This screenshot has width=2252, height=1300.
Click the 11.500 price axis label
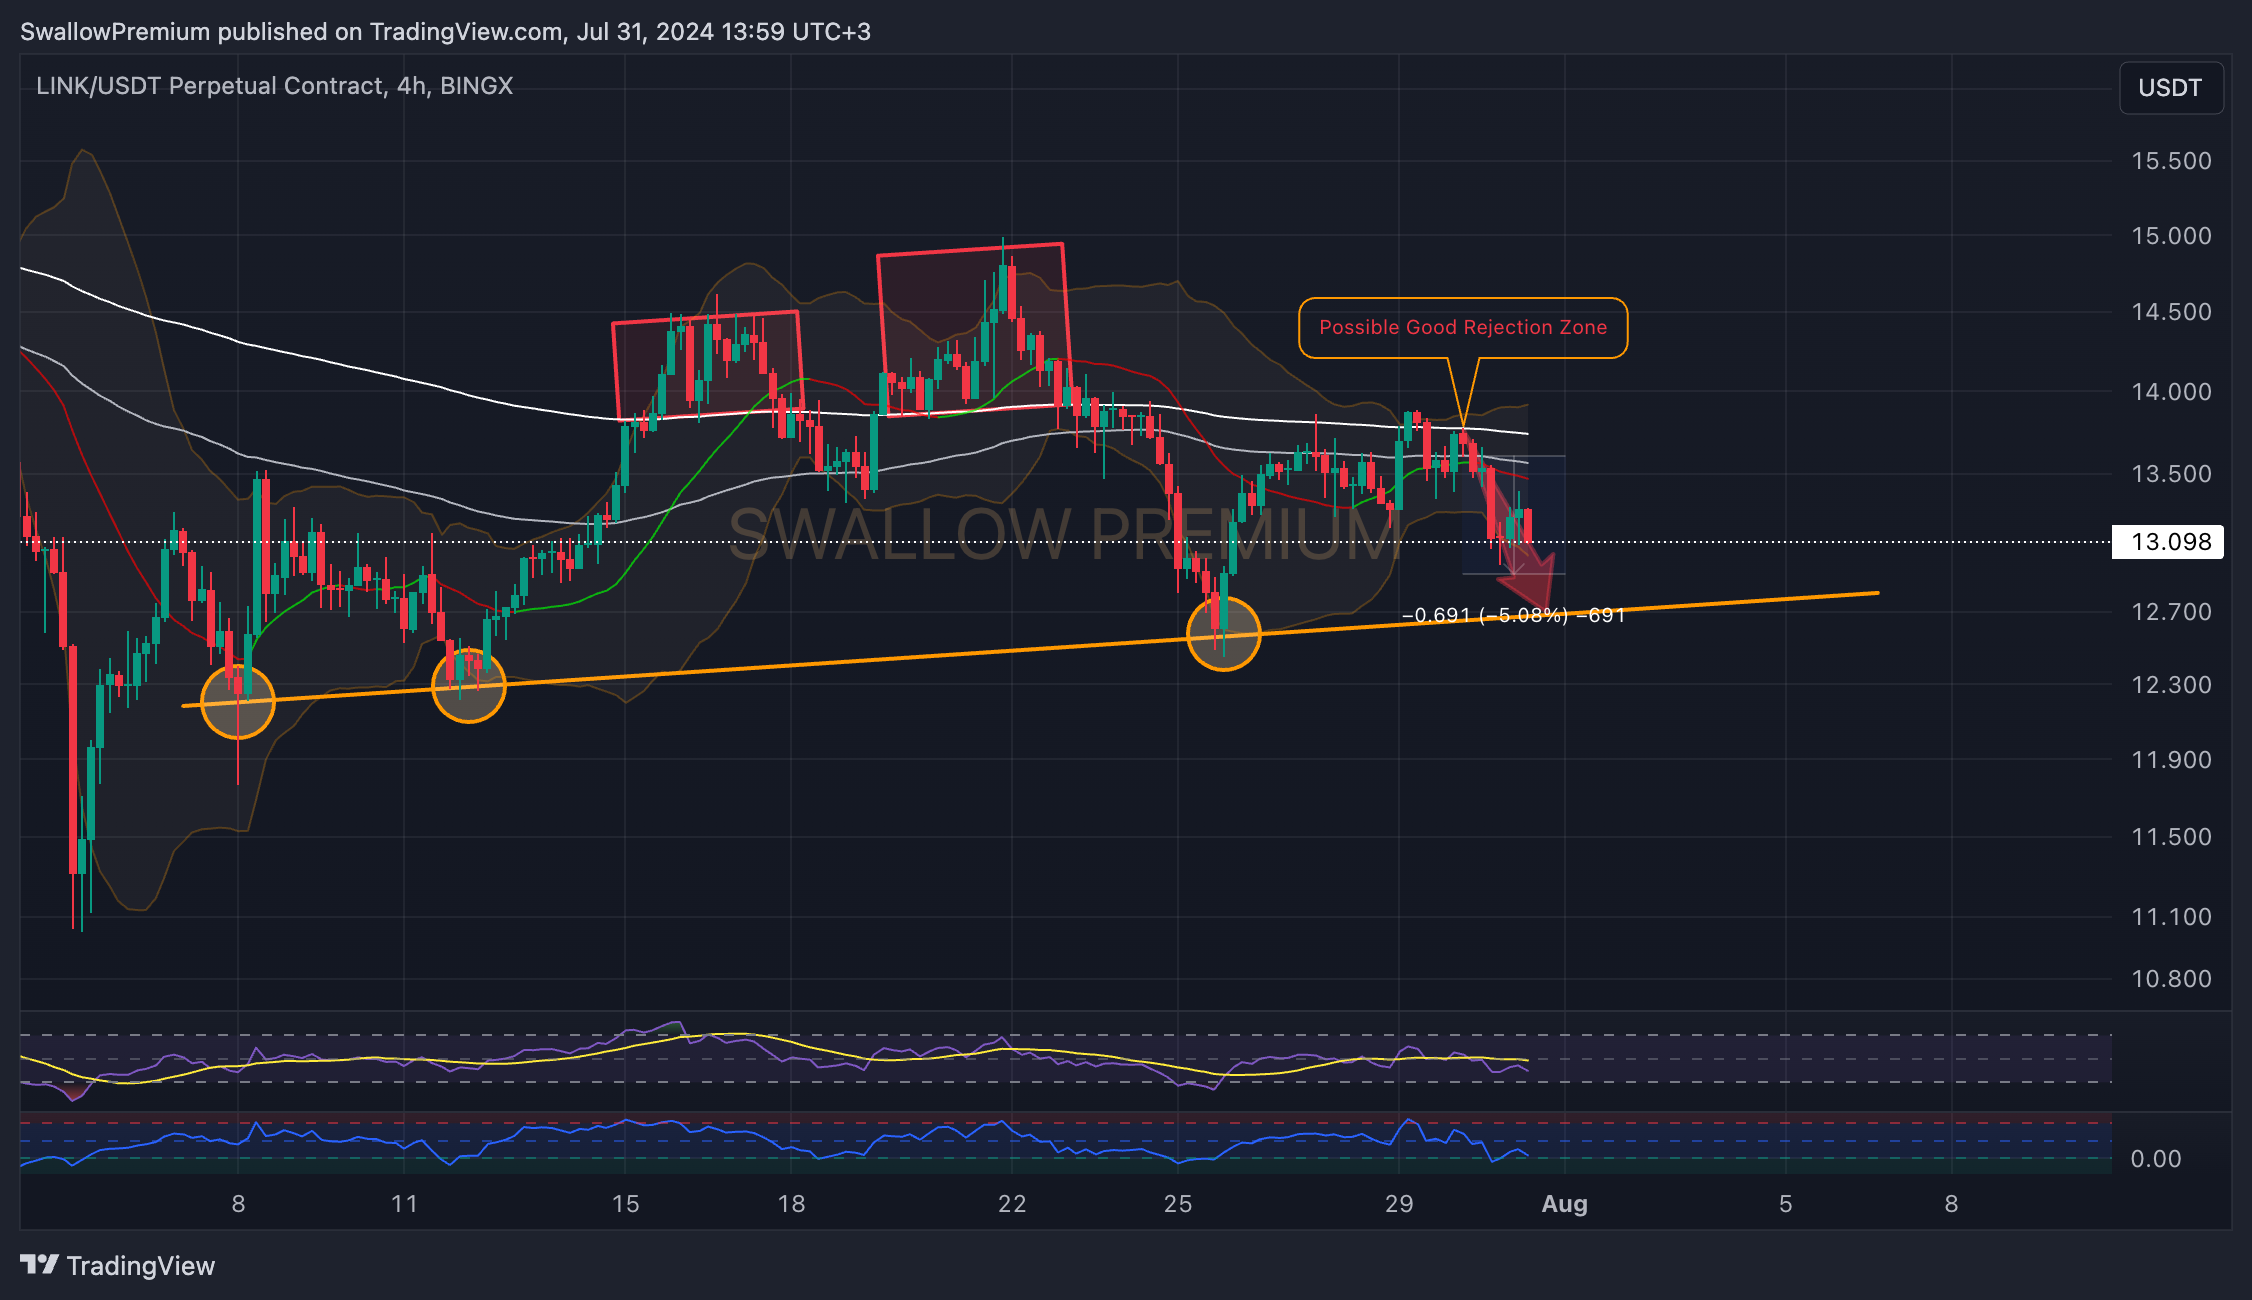click(2171, 837)
